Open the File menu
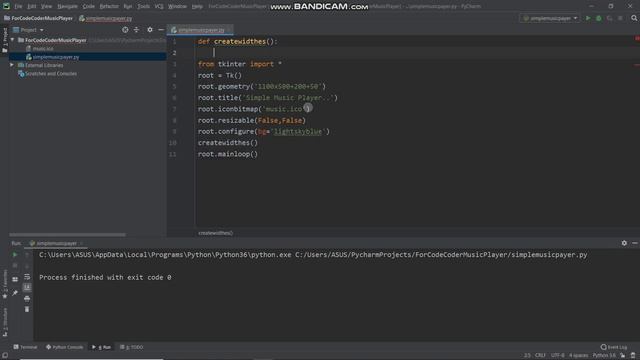 (18, 7)
